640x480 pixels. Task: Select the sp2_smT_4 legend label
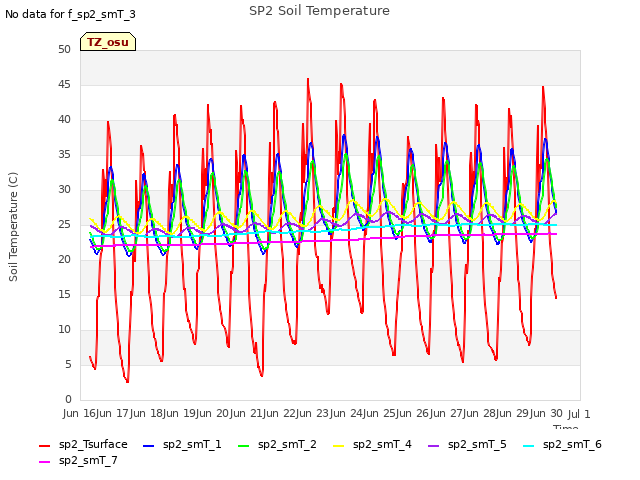point(382,444)
